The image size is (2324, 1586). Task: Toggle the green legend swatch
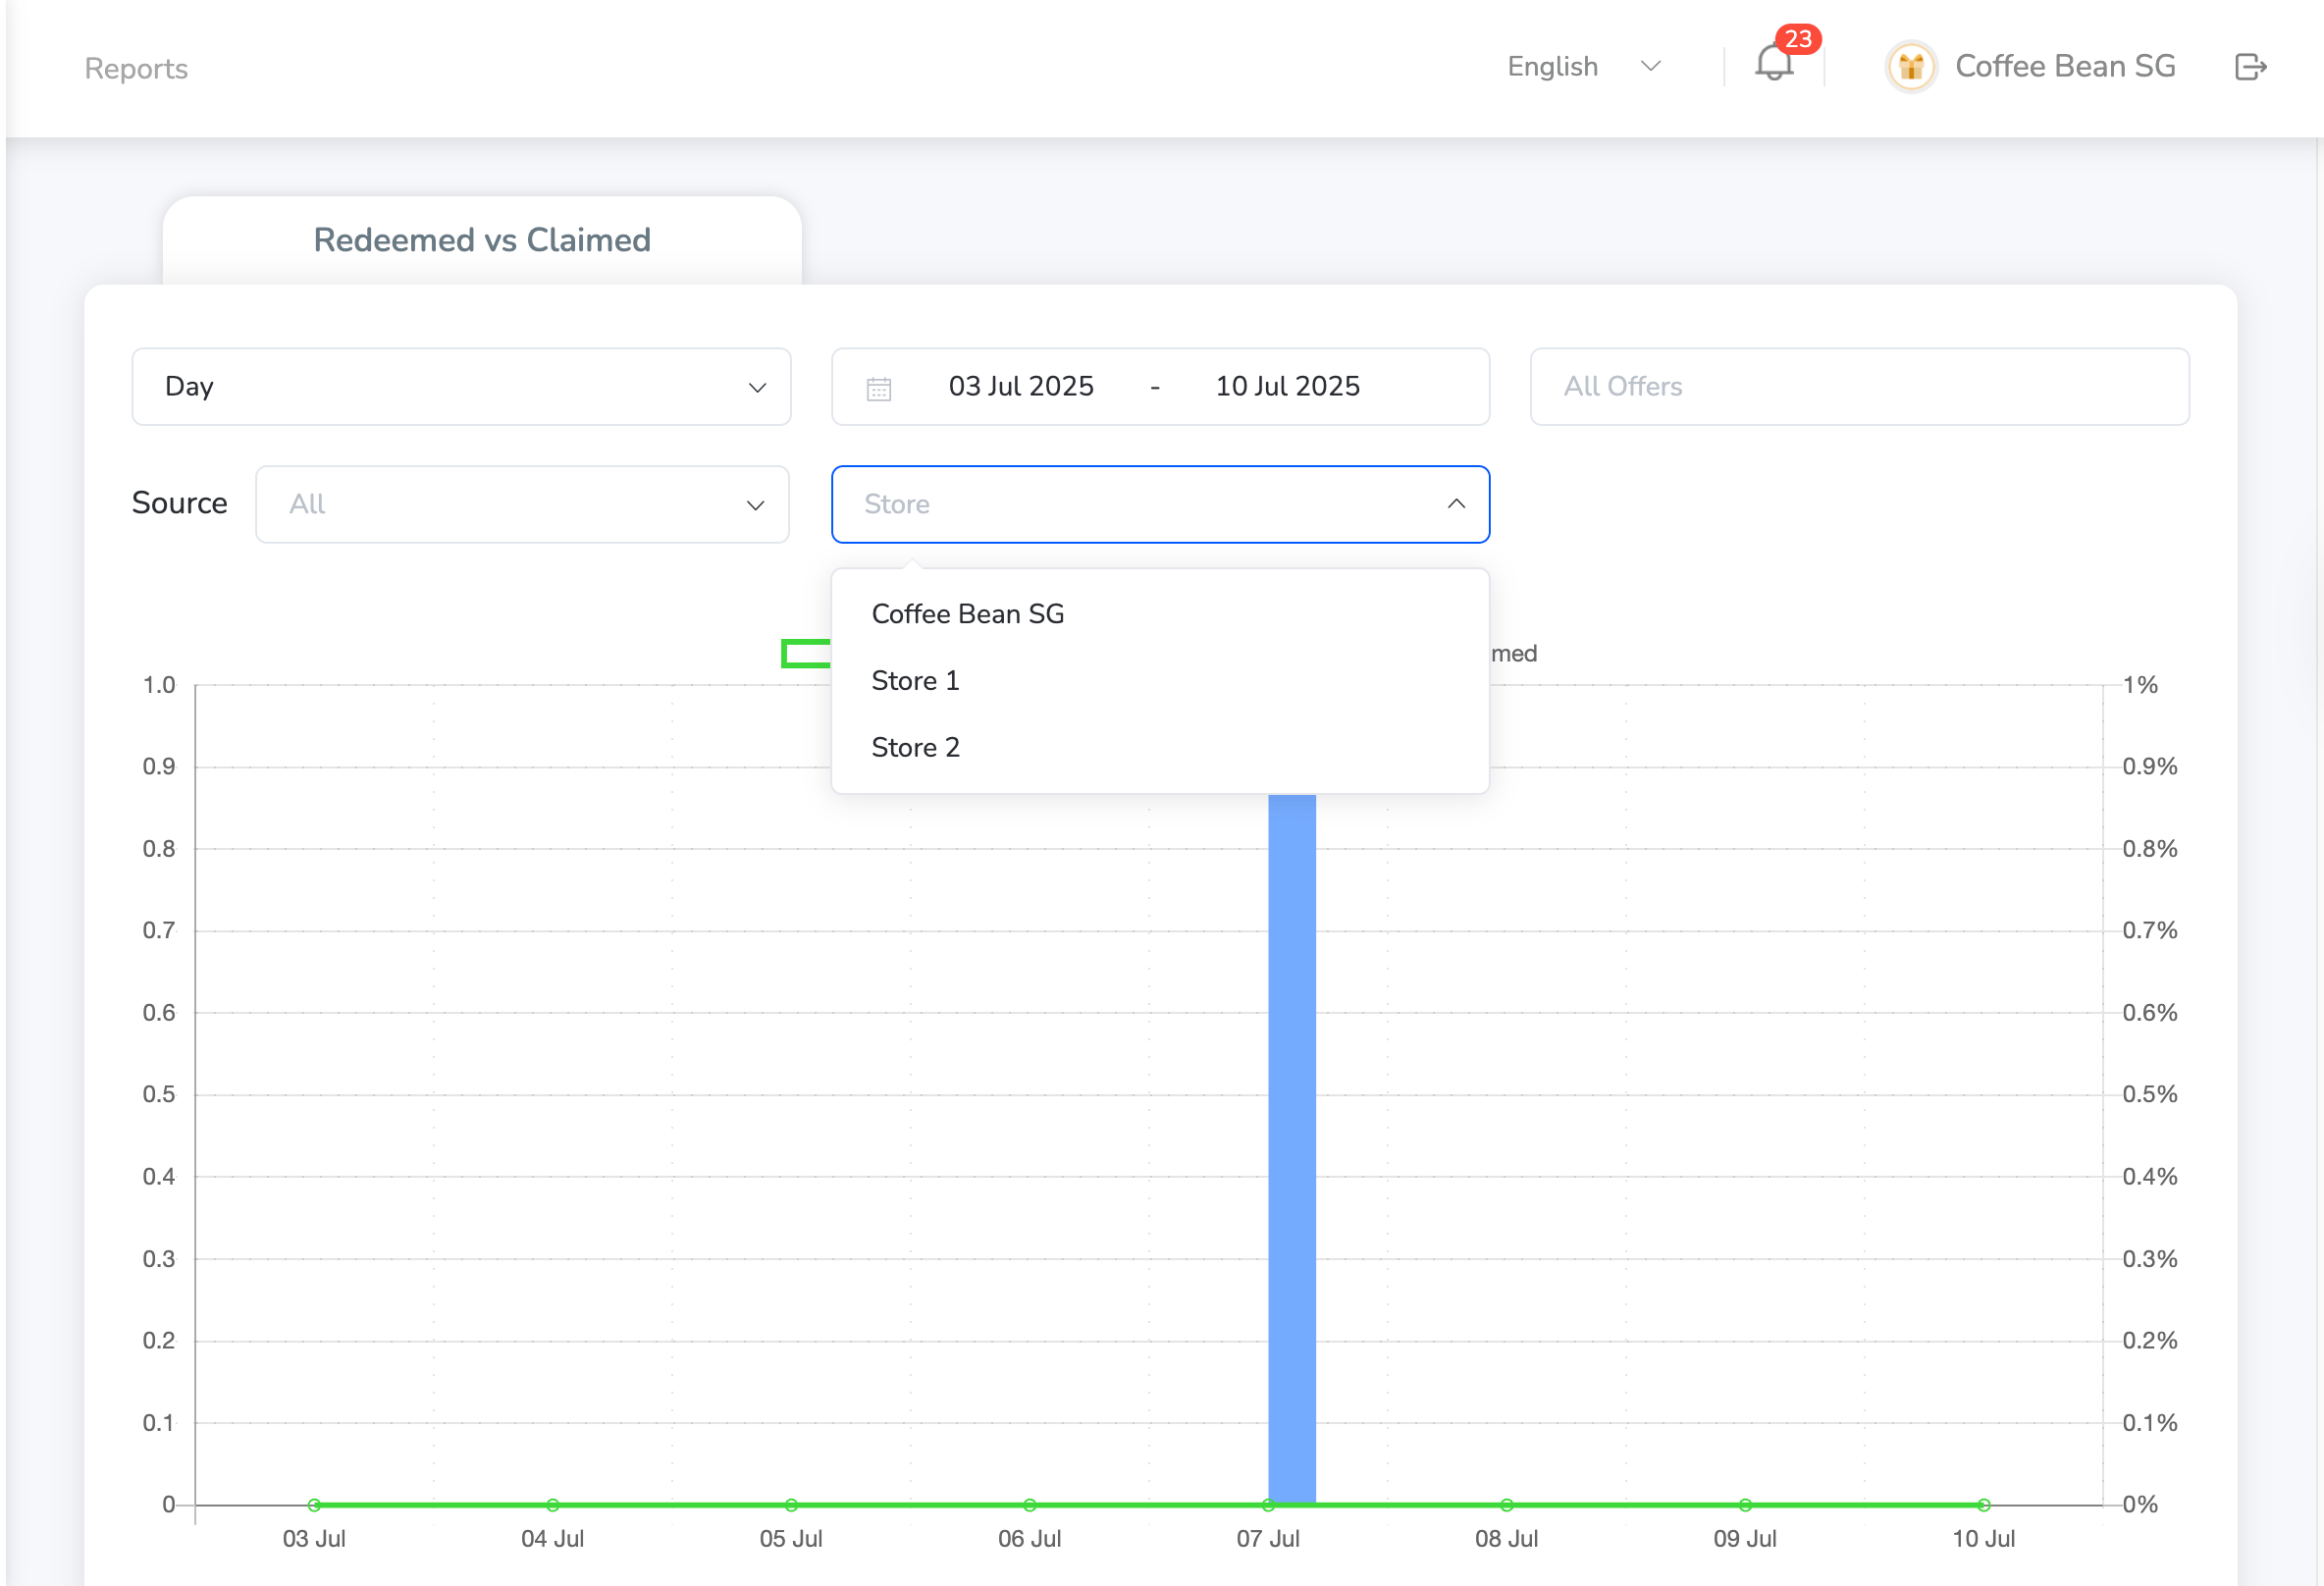pyautogui.click(x=806, y=653)
